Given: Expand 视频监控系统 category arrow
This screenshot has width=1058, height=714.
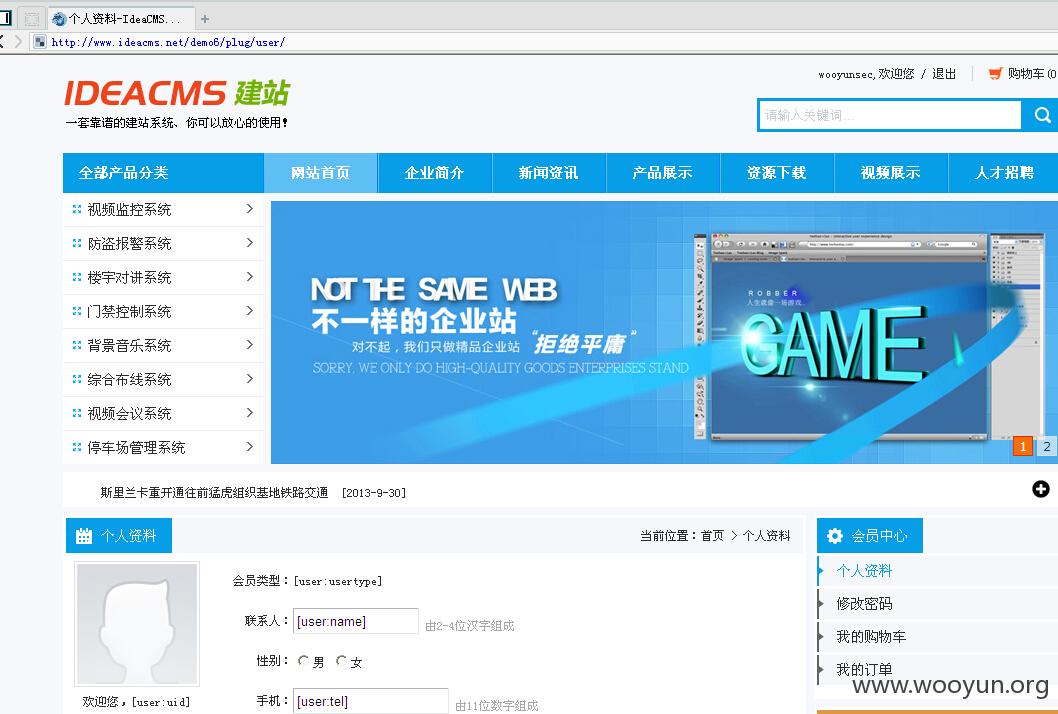Looking at the screenshot, I should click(x=250, y=209).
